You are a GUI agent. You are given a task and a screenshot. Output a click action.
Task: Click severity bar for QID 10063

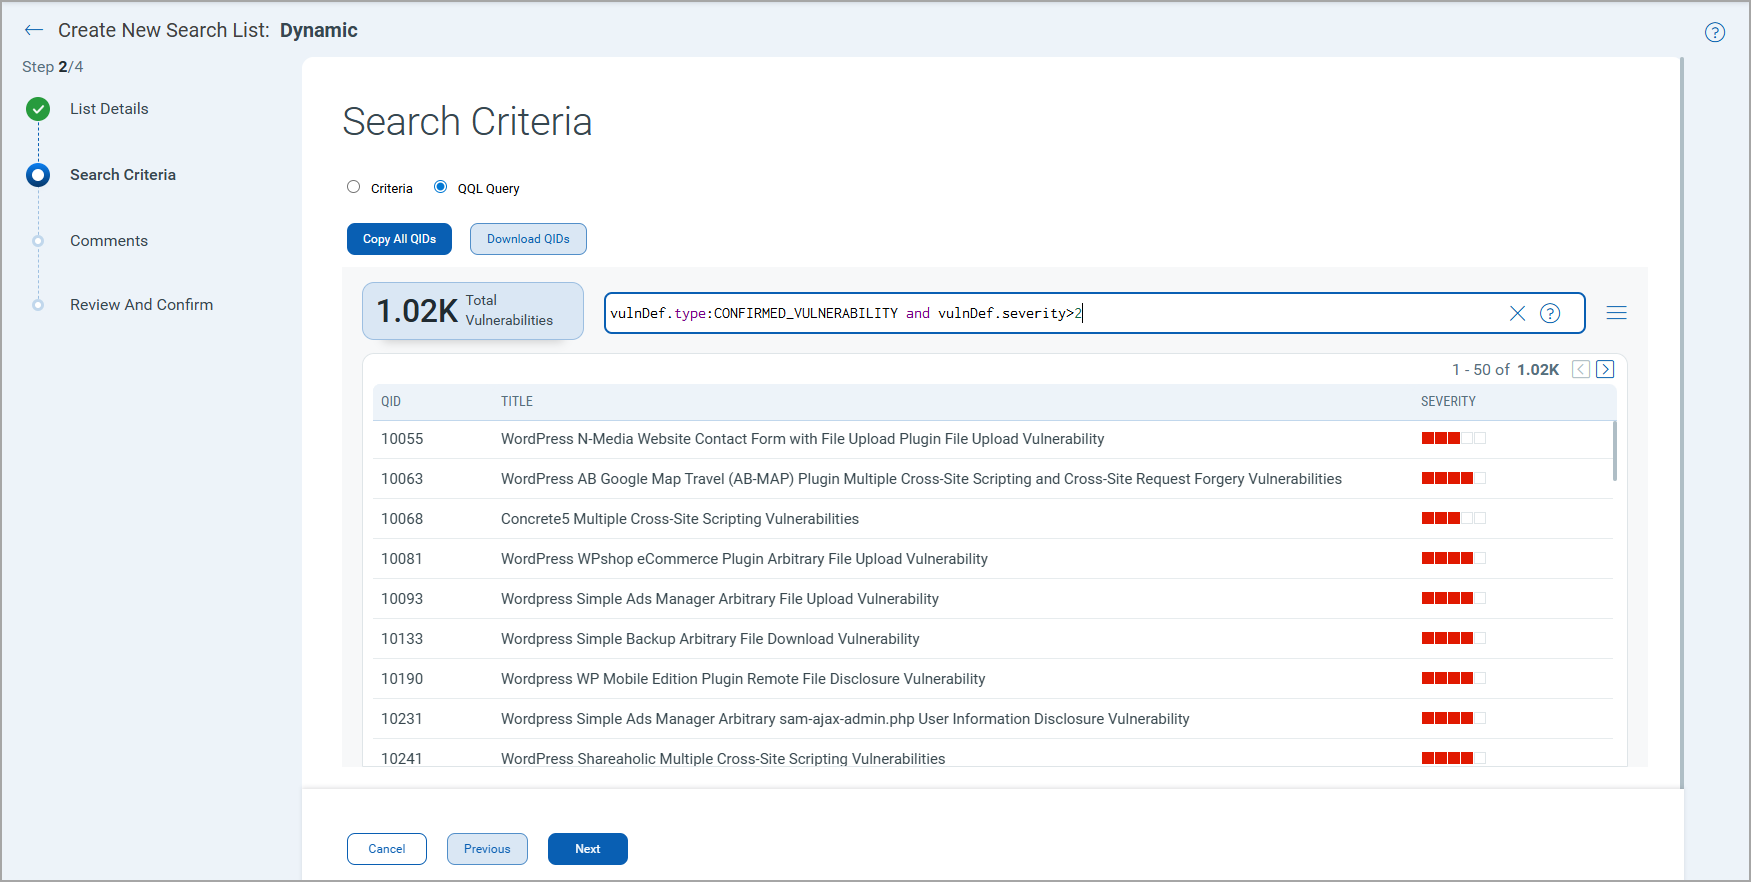[x=1454, y=478]
